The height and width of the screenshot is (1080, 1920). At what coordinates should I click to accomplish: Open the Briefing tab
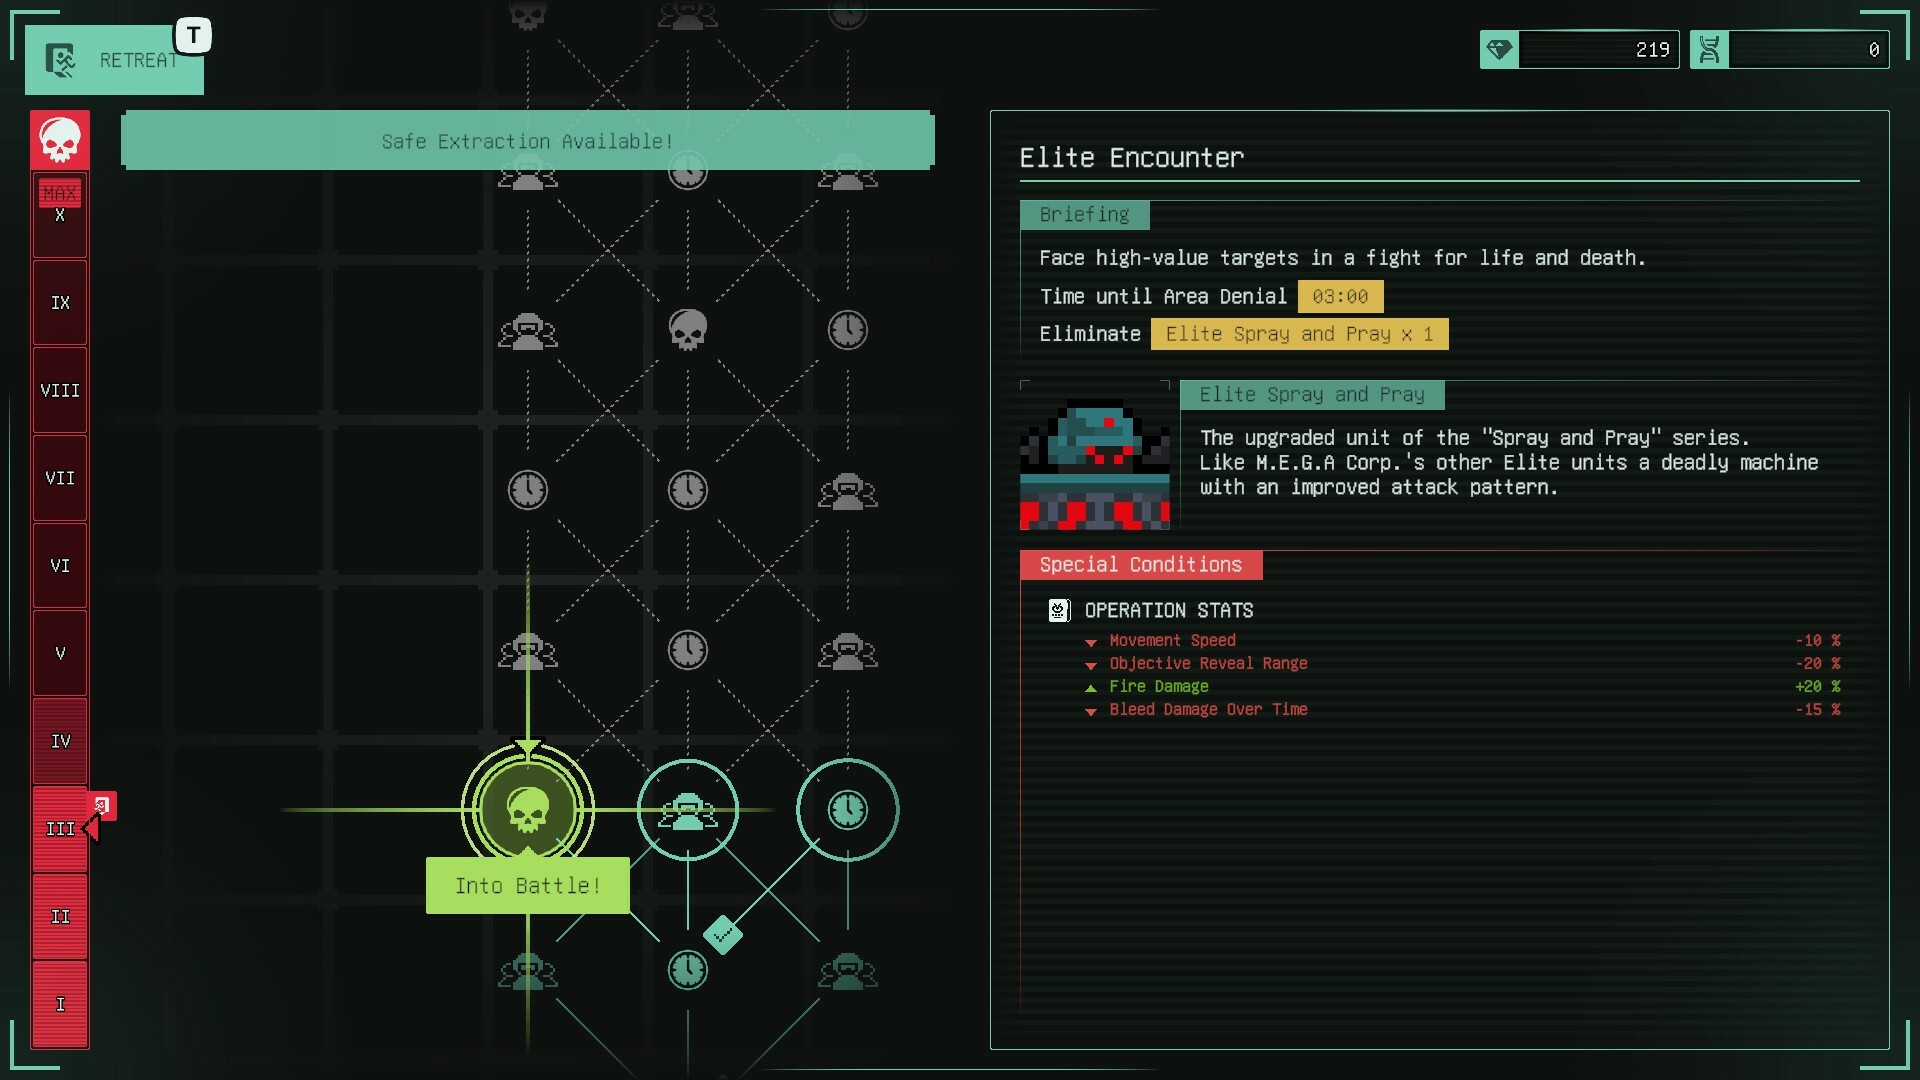(x=1084, y=215)
